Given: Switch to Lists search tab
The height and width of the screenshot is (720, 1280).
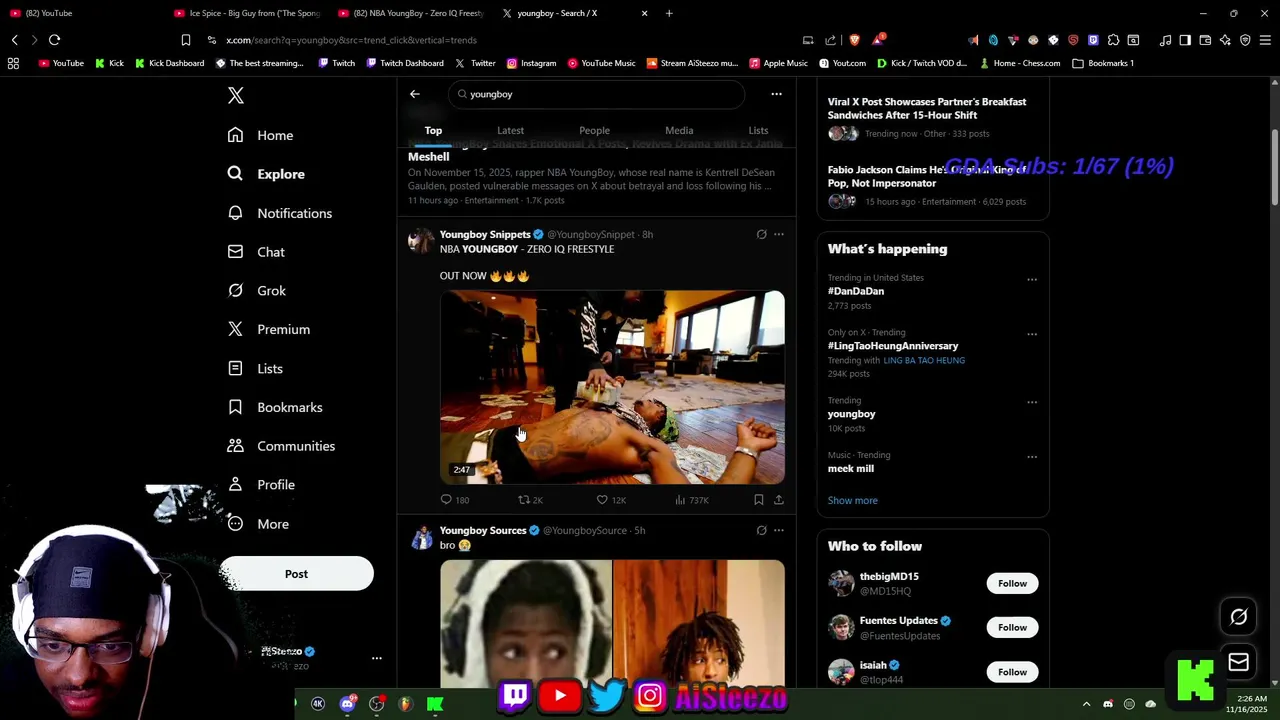Looking at the screenshot, I should tap(758, 130).
